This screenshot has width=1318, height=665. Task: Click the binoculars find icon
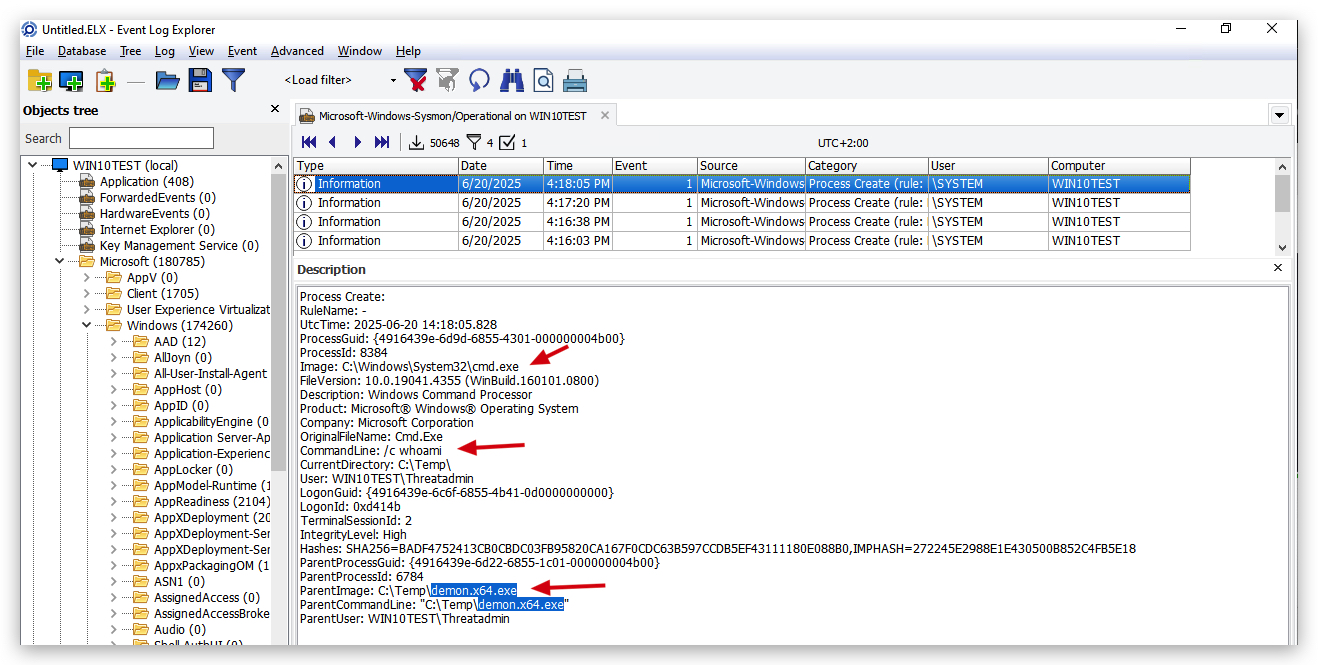(512, 80)
